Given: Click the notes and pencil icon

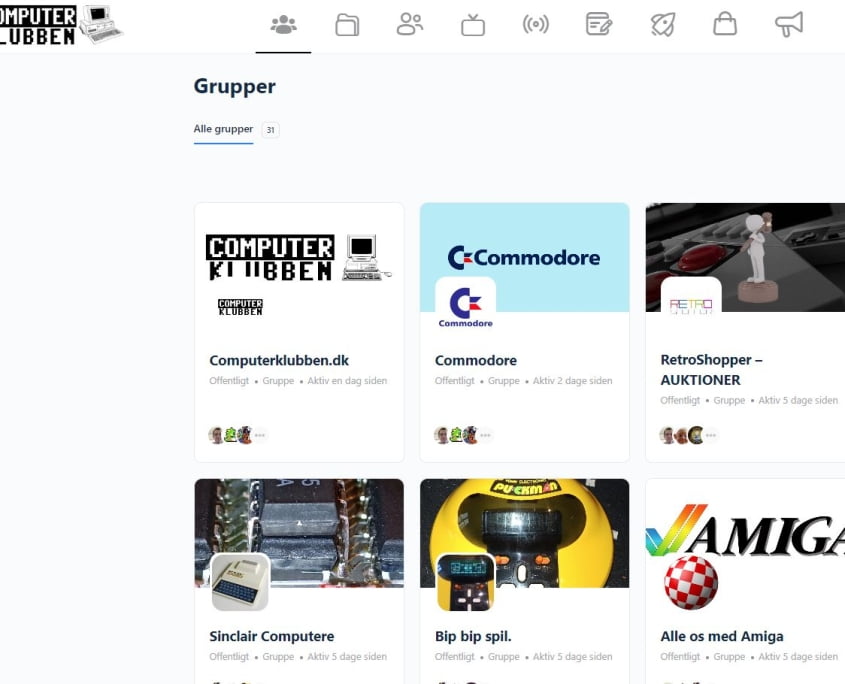Looking at the screenshot, I should pyautogui.click(x=599, y=25).
